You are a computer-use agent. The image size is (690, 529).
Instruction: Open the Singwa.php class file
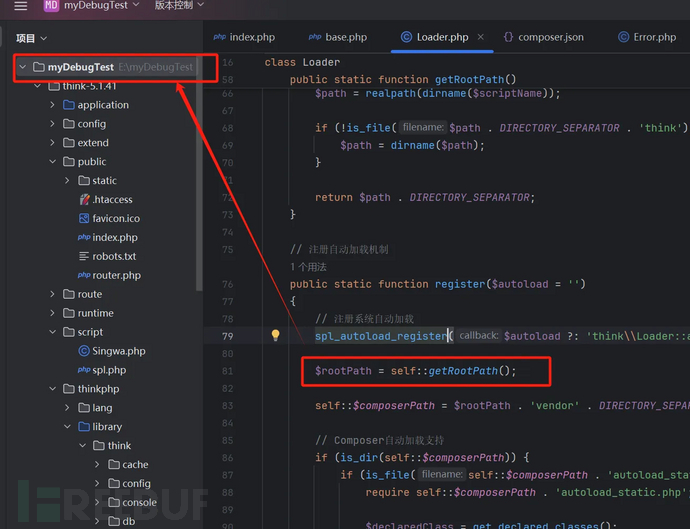click(118, 351)
